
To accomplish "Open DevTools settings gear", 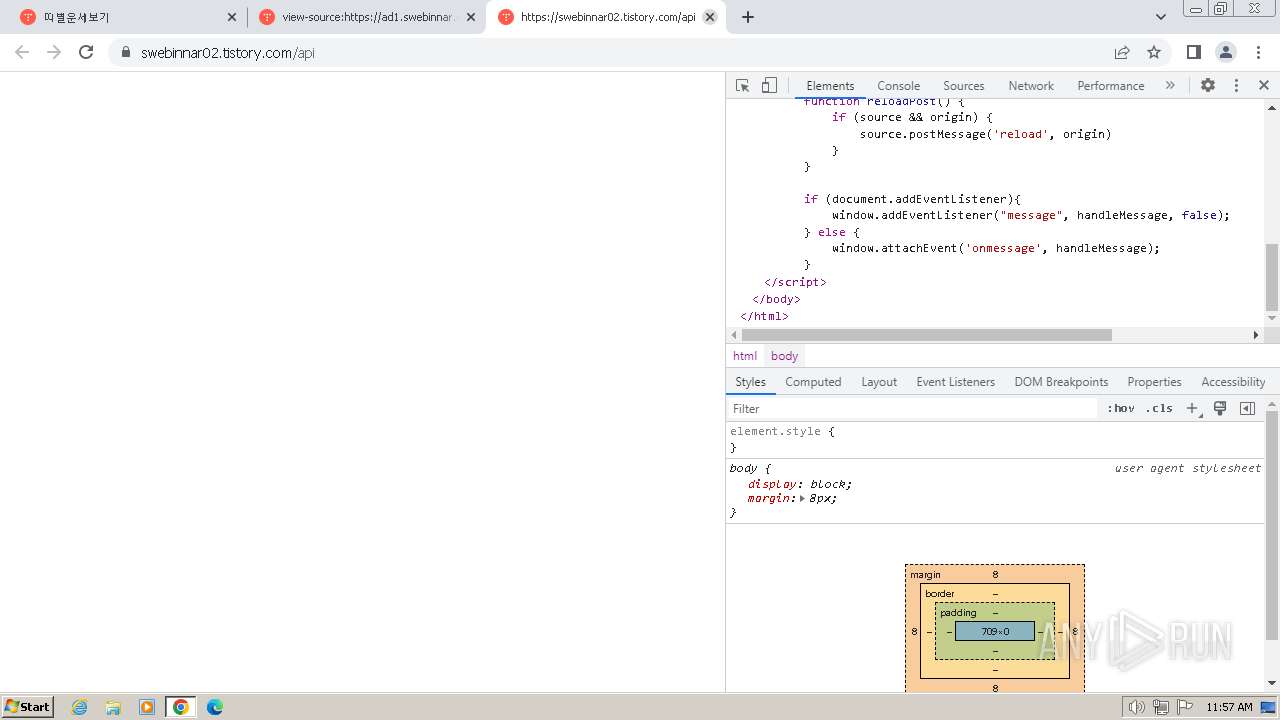I will (1208, 86).
